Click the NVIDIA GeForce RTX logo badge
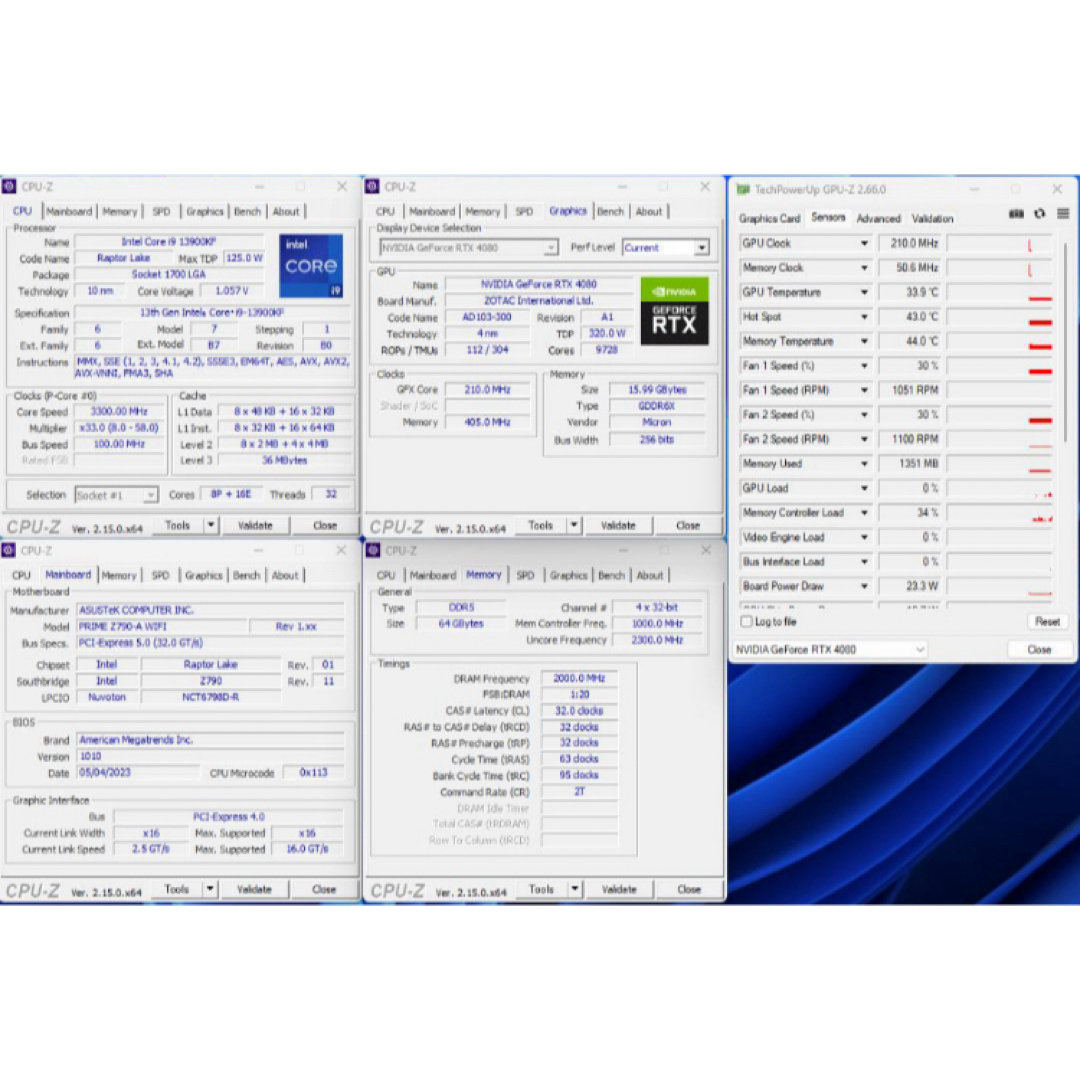Screen dimensions: 1080x1080 (674, 311)
